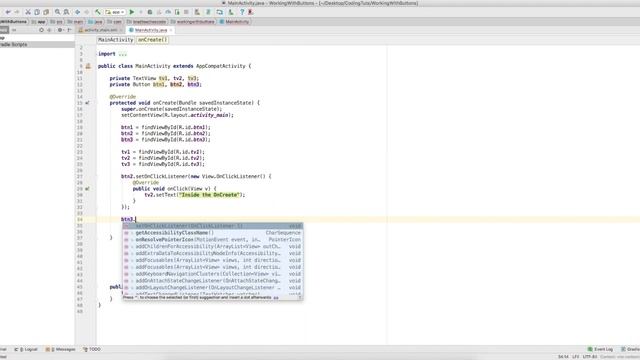Choose addChildrenForAccessibility from the completion list
The image size is (640, 360).
click(213, 247)
